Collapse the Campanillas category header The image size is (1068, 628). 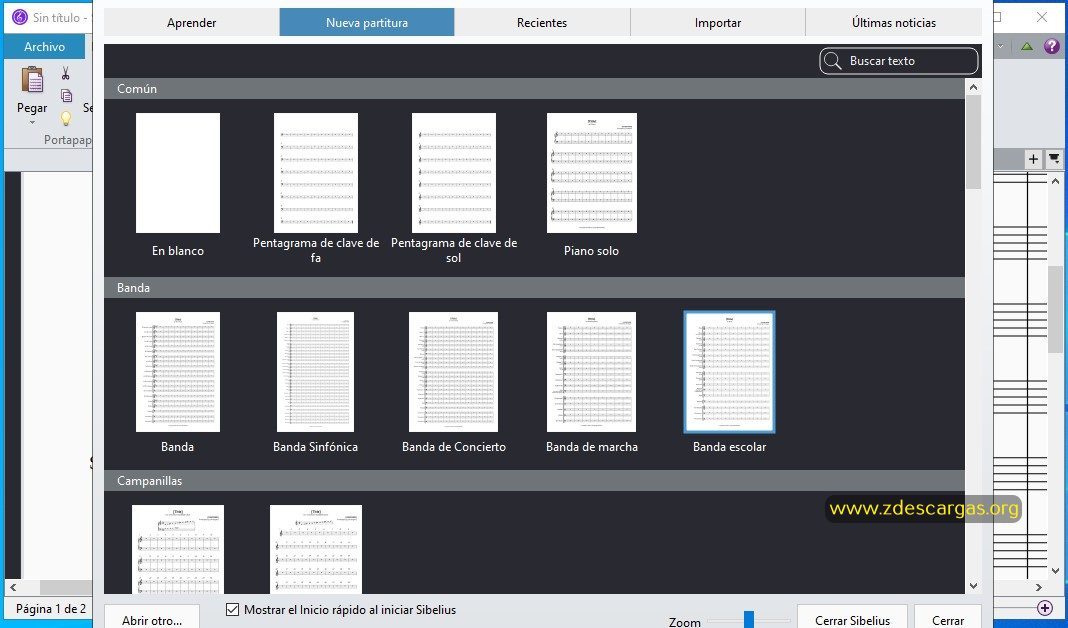pos(534,480)
